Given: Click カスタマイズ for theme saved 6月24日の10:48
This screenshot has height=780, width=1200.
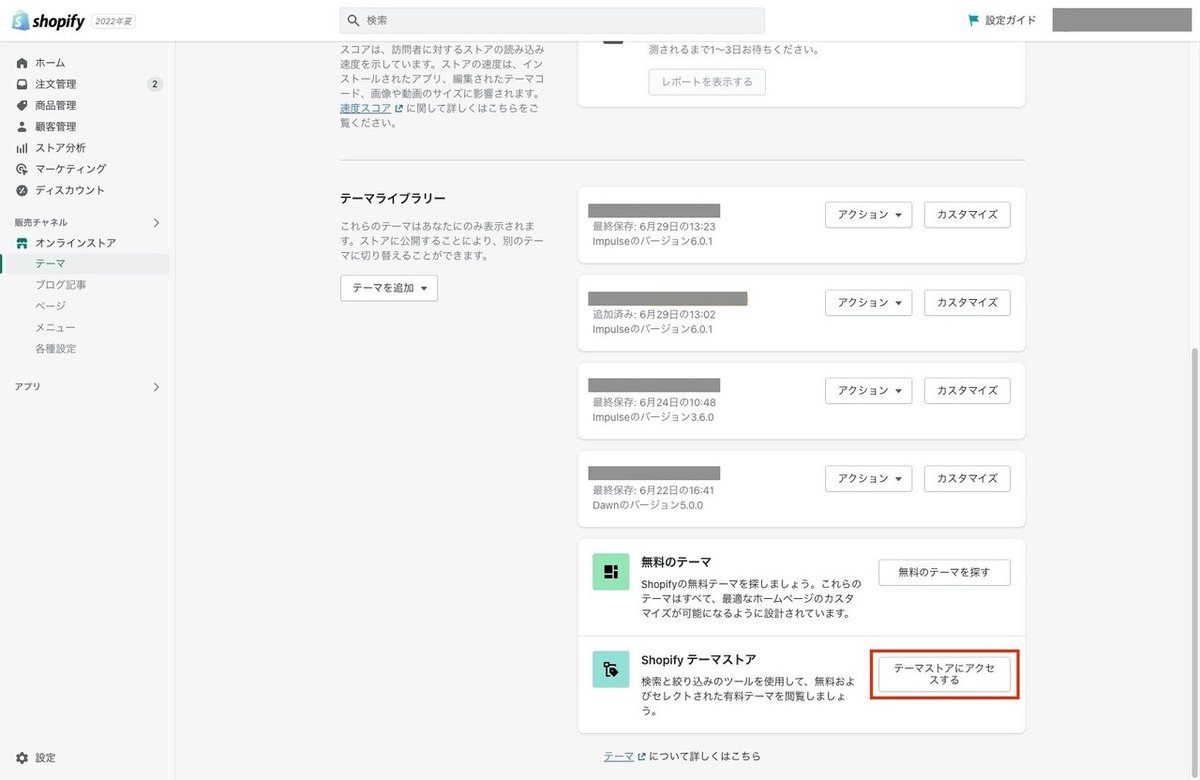Looking at the screenshot, I should (x=967, y=391).
